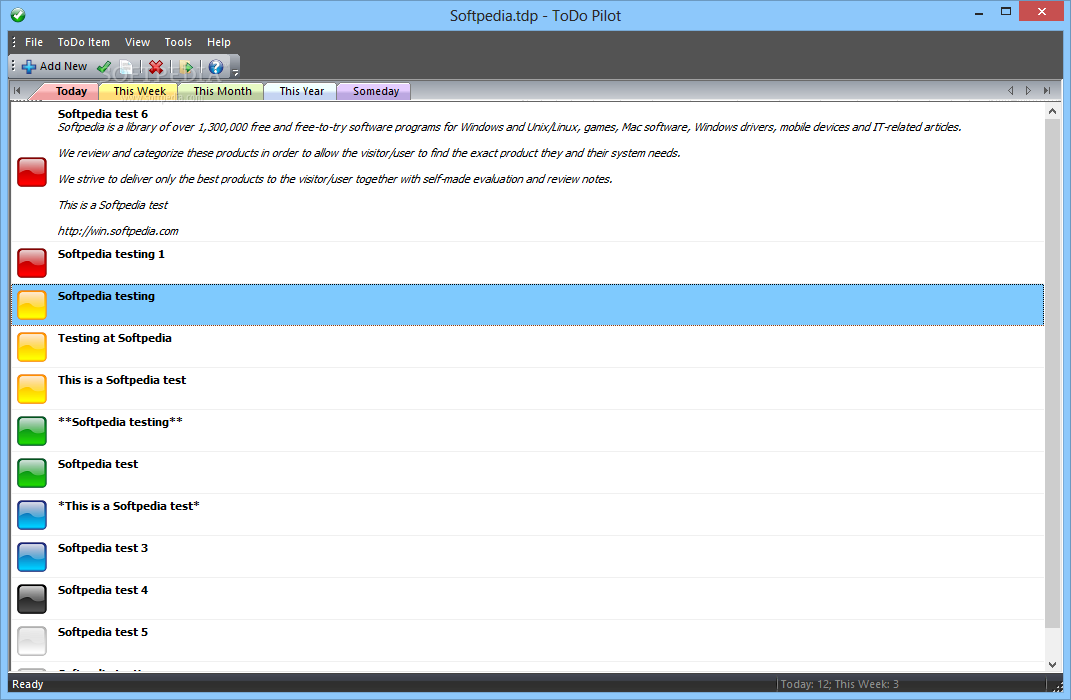Click yellow icon of This is a Softpedia test
The width and height of the screenshot is (1071, 700).
click(x=31, y=389)
